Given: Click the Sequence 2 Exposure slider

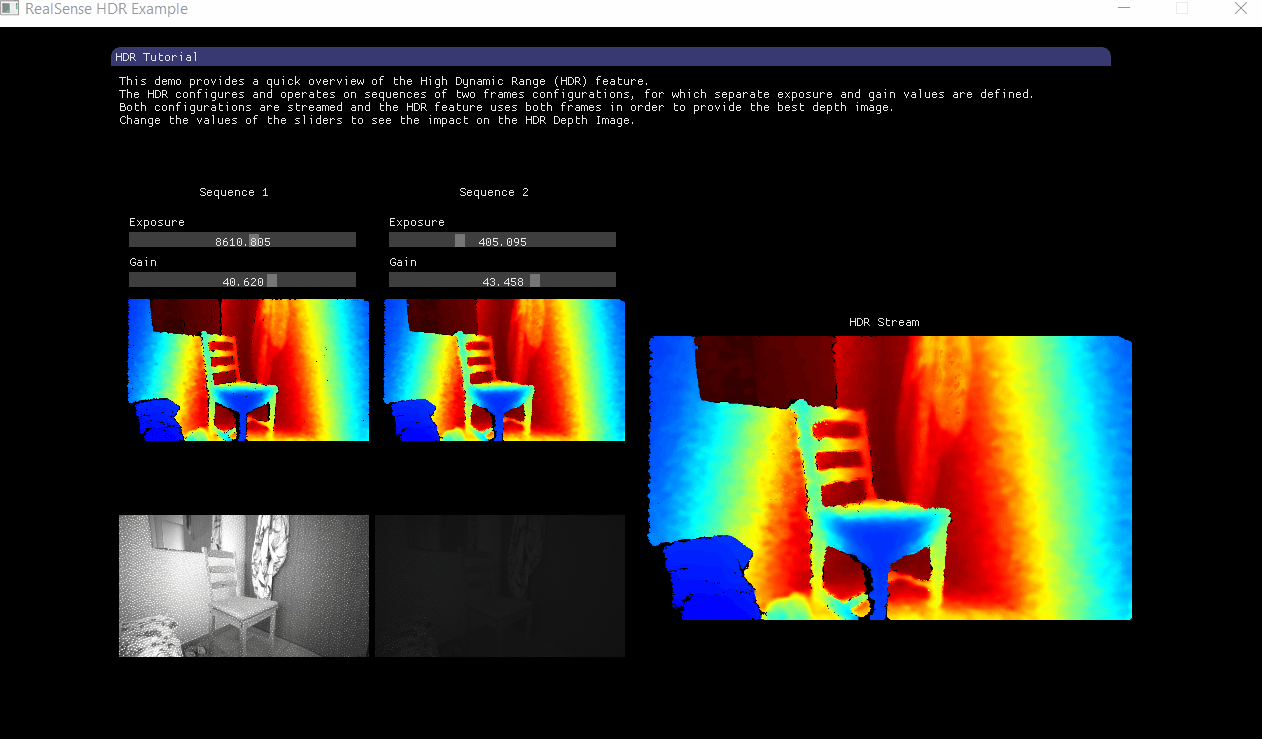Looking at the screenshot, I should (502, 240).
